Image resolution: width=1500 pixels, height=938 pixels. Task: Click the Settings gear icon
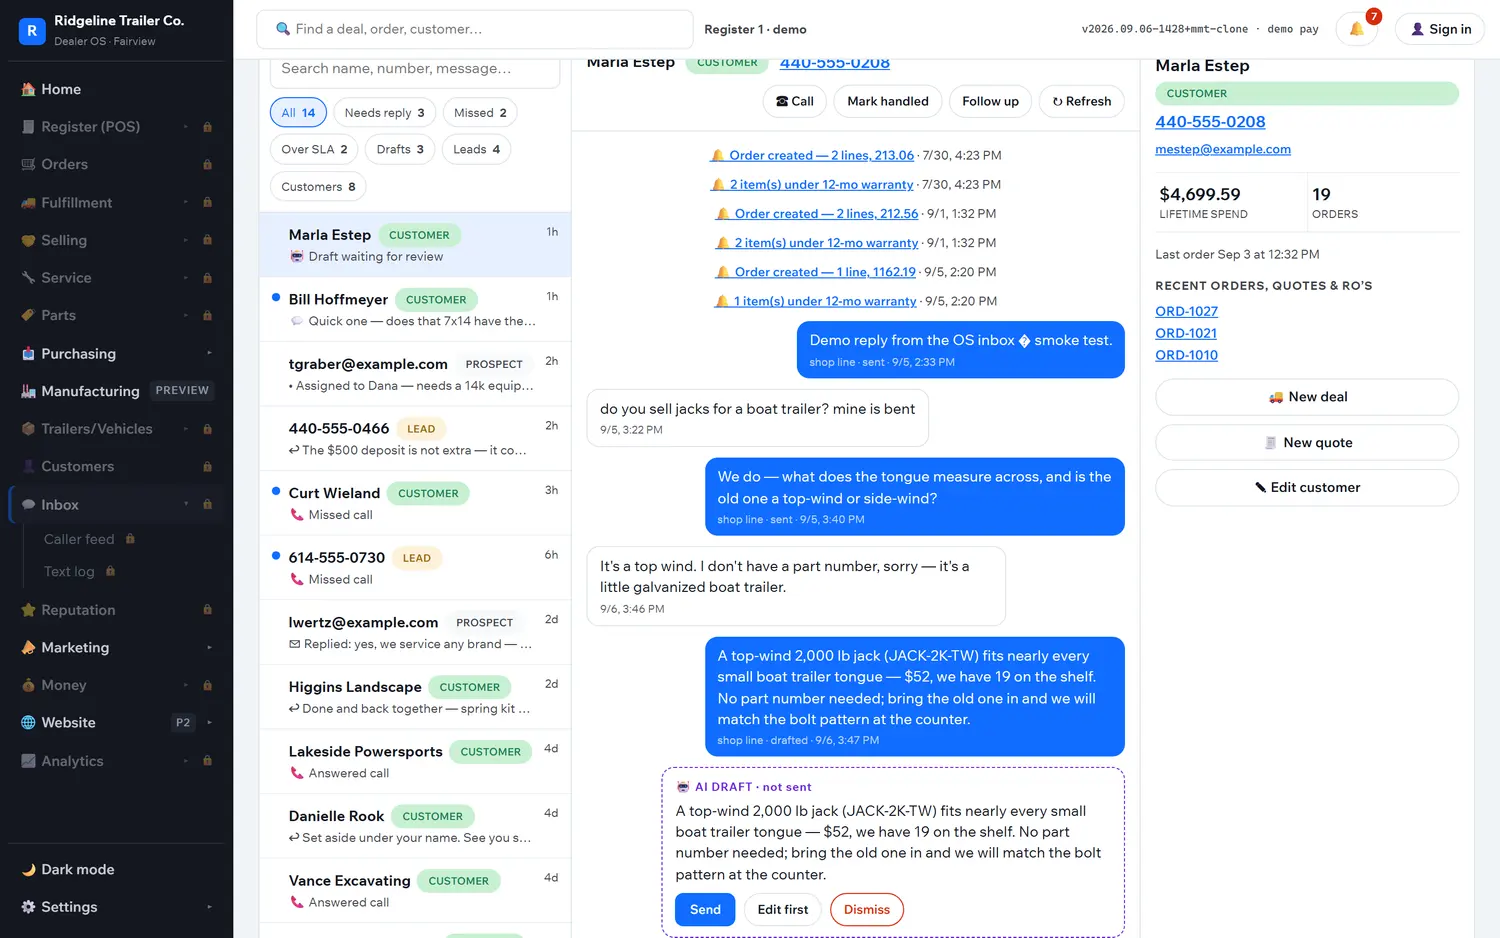pyautogui.click(x=28, y=907)
